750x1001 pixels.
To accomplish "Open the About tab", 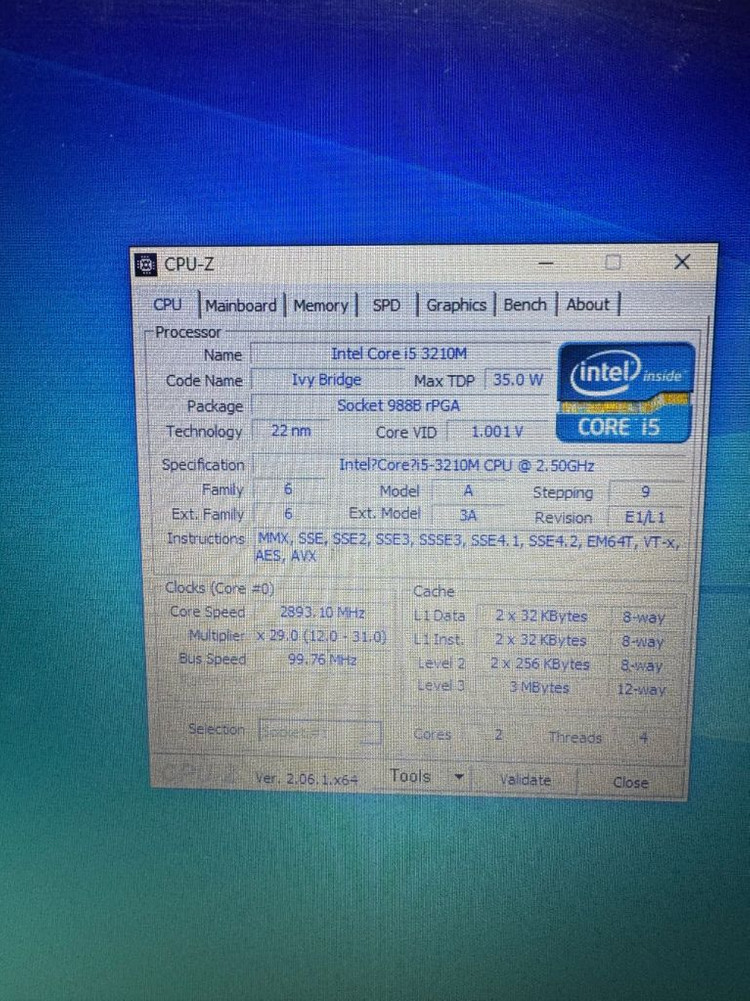I will (587, 305).
